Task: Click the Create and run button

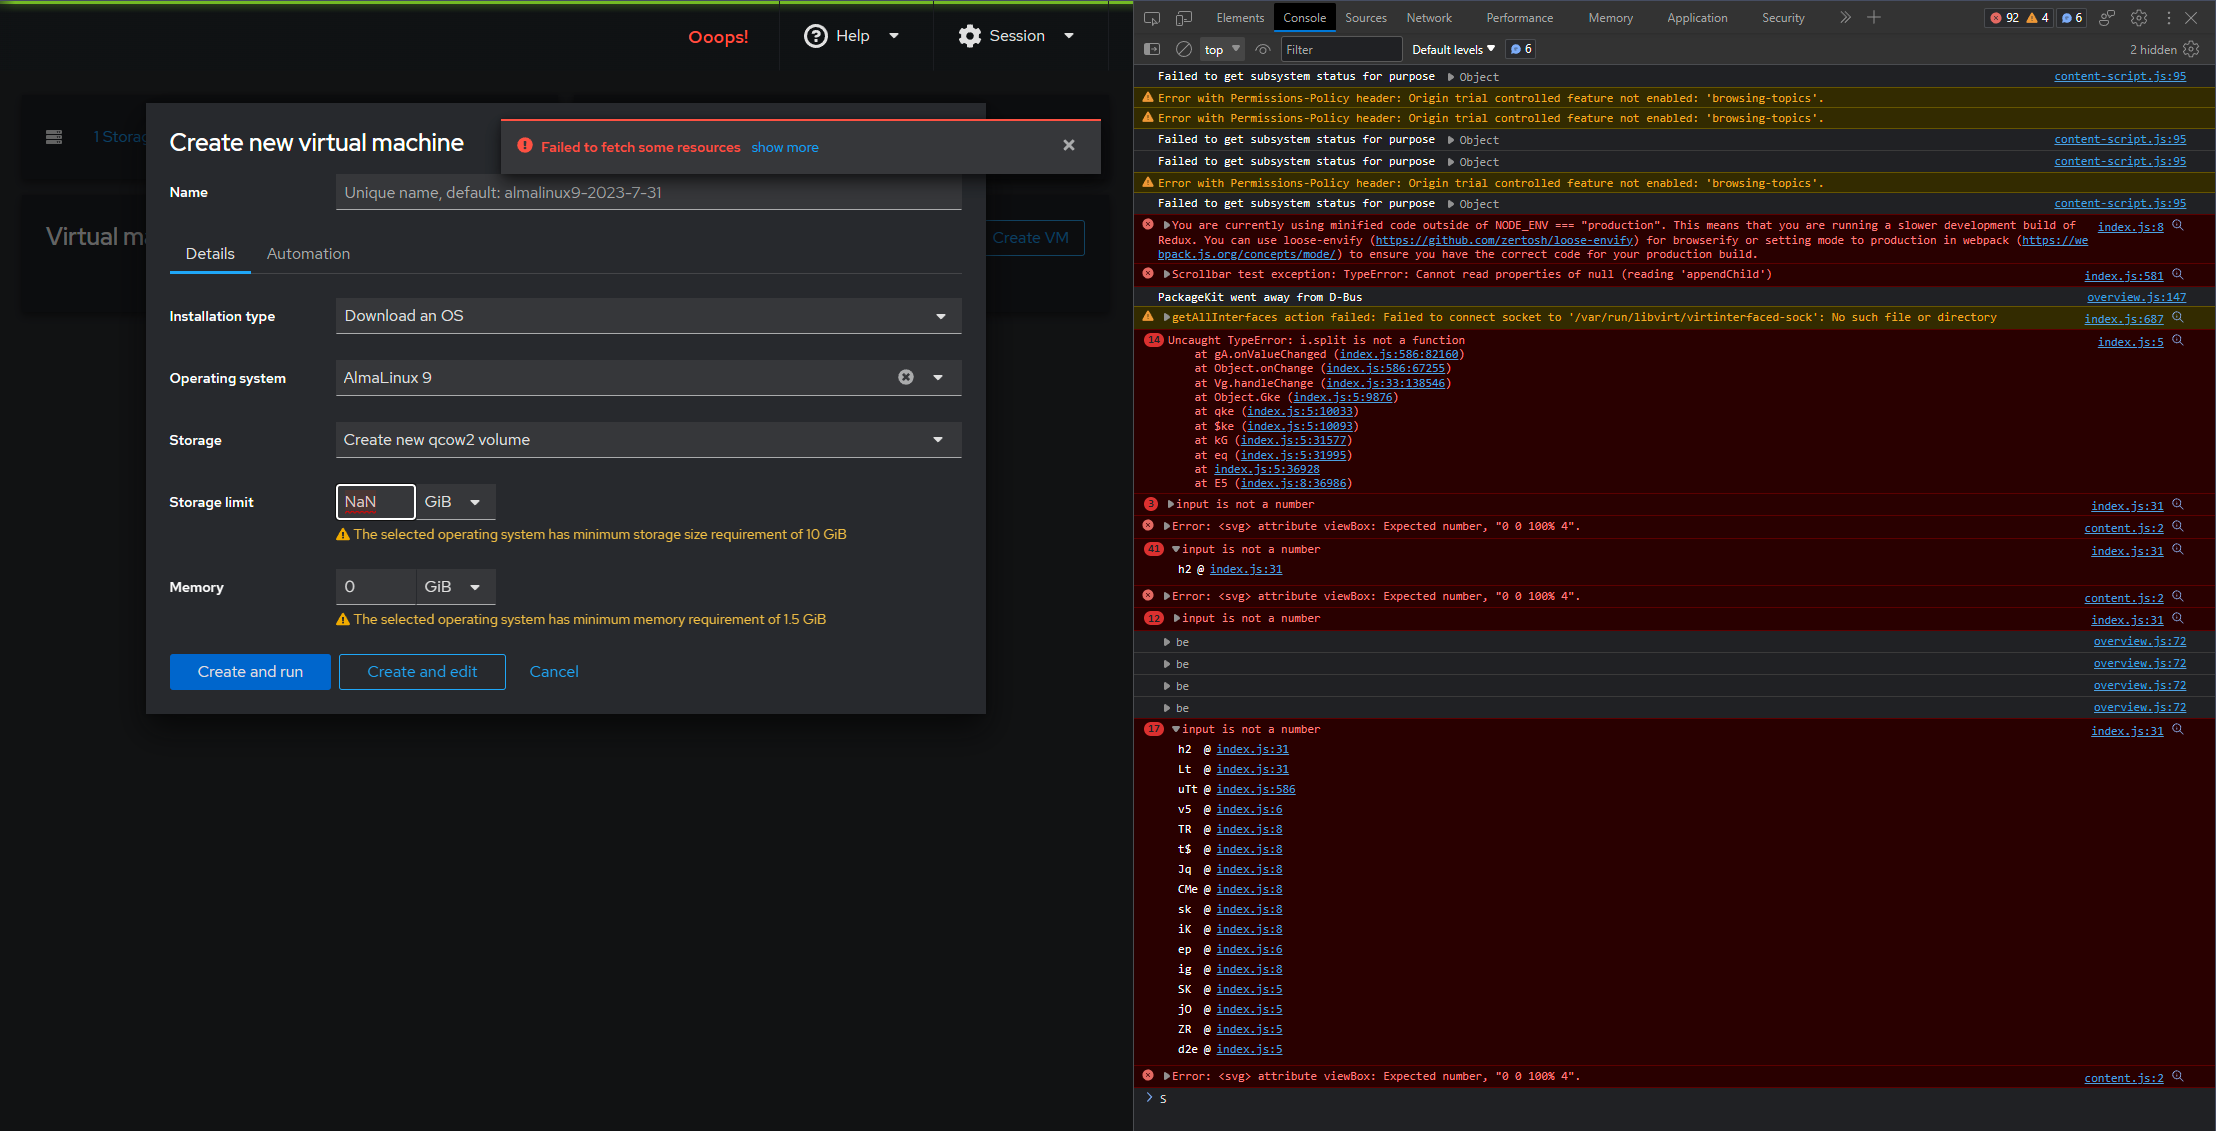Action: [x=250, y=672]
